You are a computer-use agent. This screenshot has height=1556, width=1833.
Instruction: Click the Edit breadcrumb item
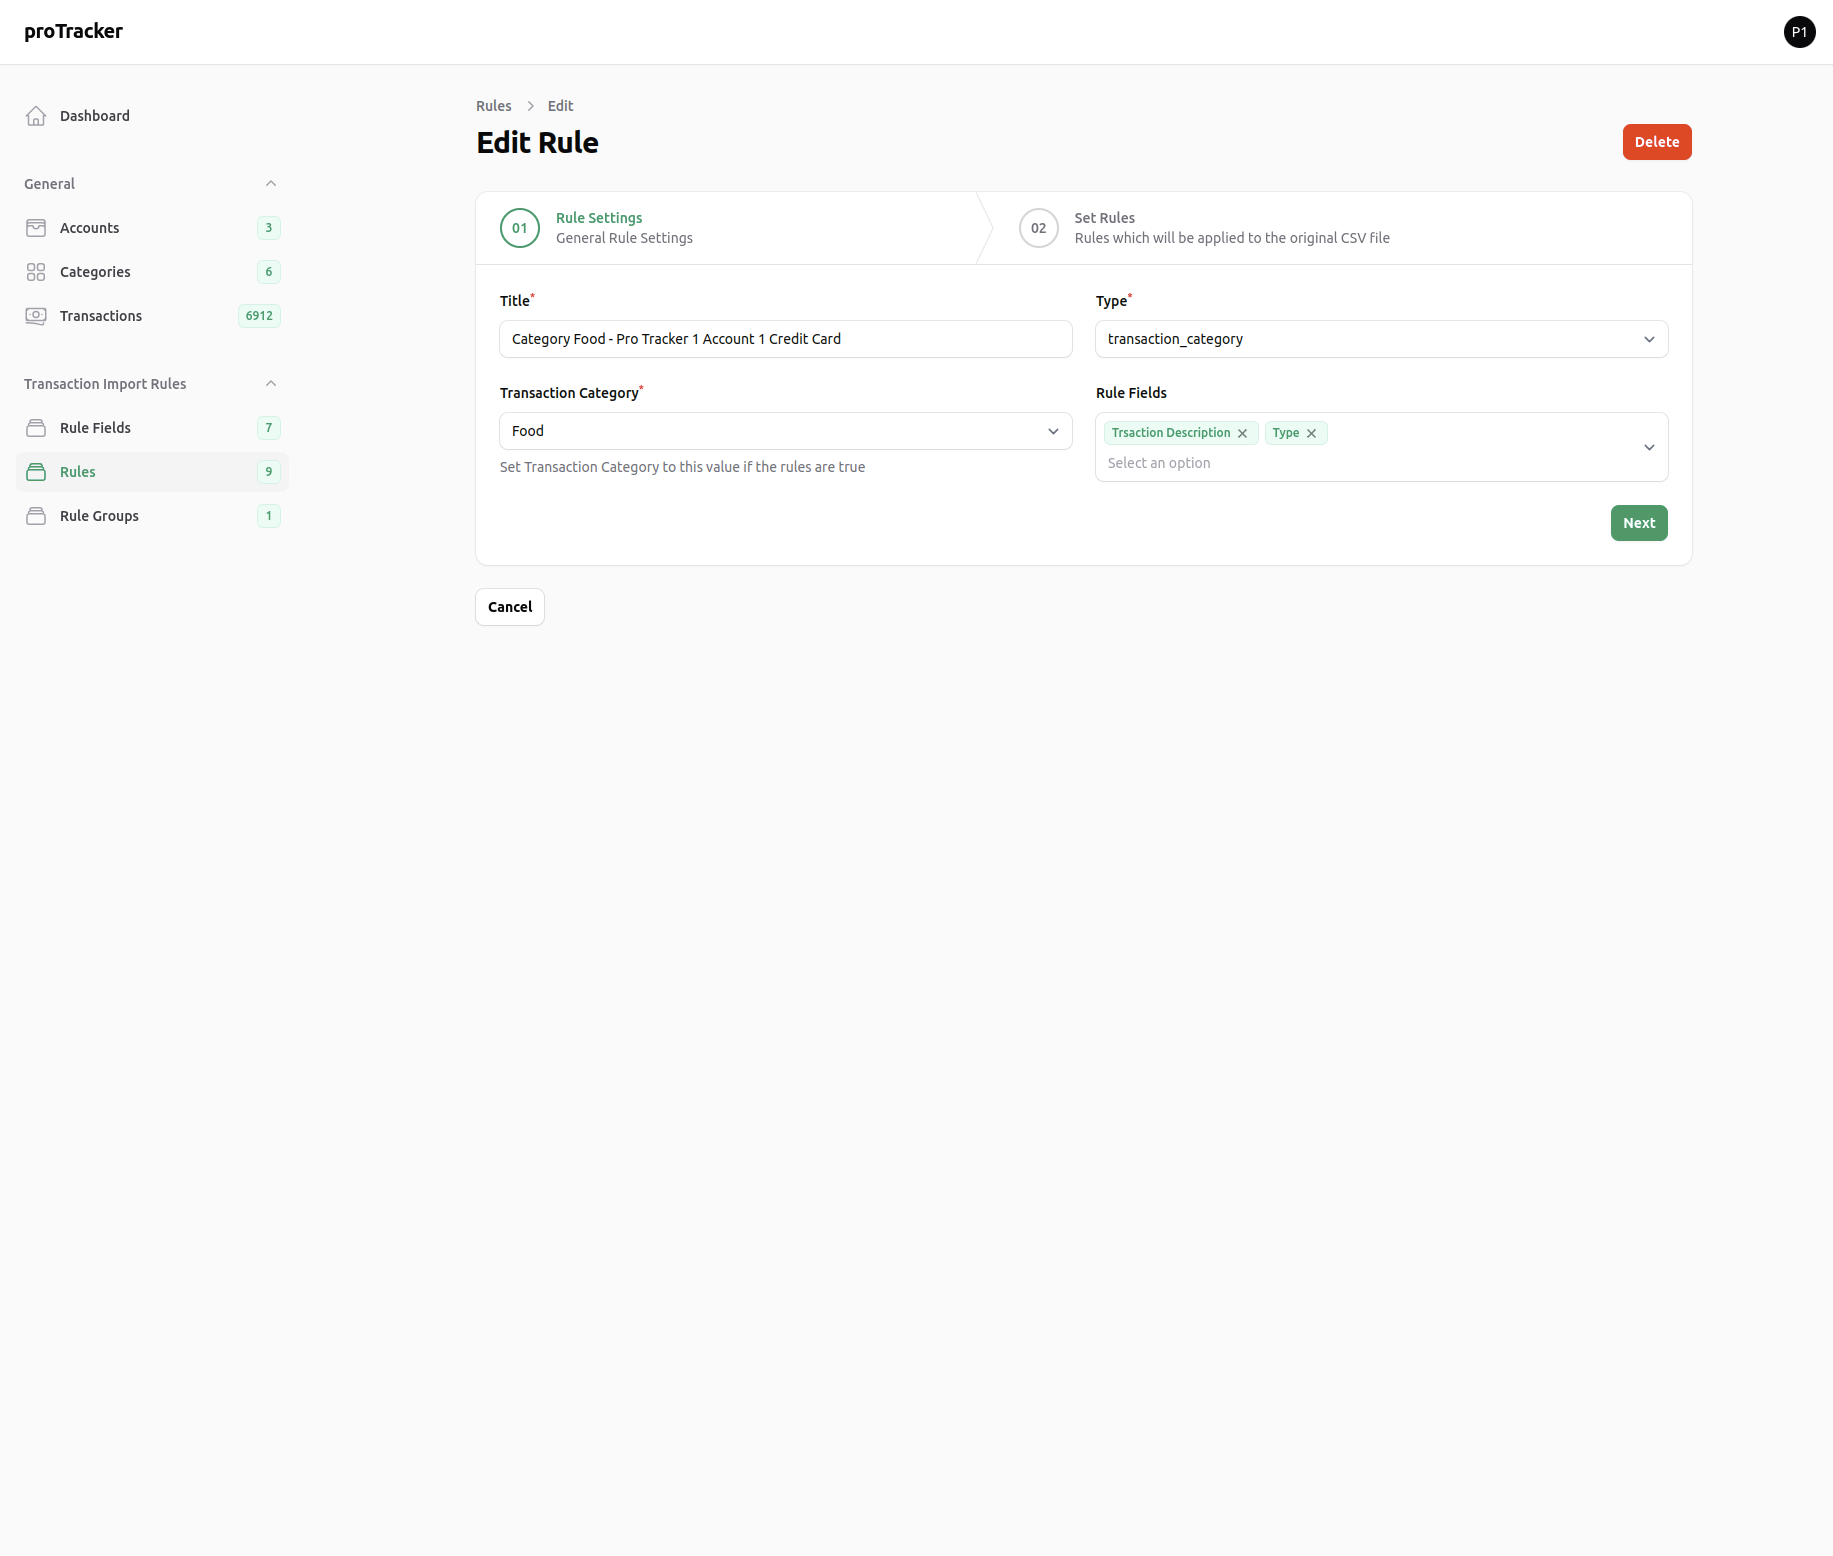(560, 106)
